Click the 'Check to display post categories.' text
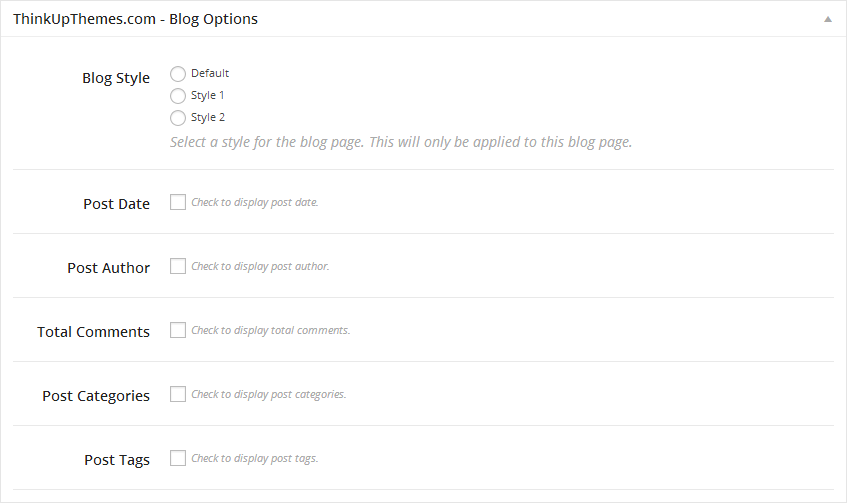Viewport: 847px width, 503px height. pos(268,394)
